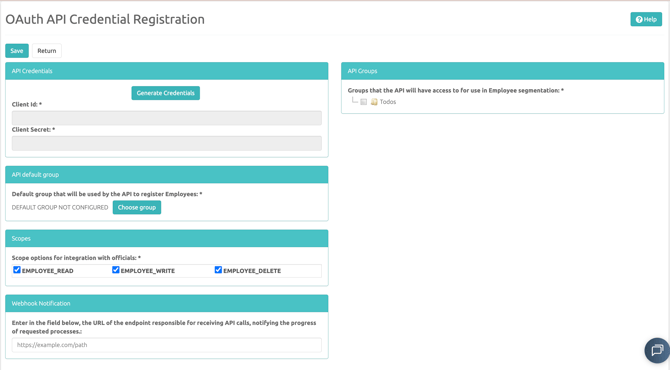Click the Client Id label
This screenshot has height=370, width=670.
tap(27, 104)
